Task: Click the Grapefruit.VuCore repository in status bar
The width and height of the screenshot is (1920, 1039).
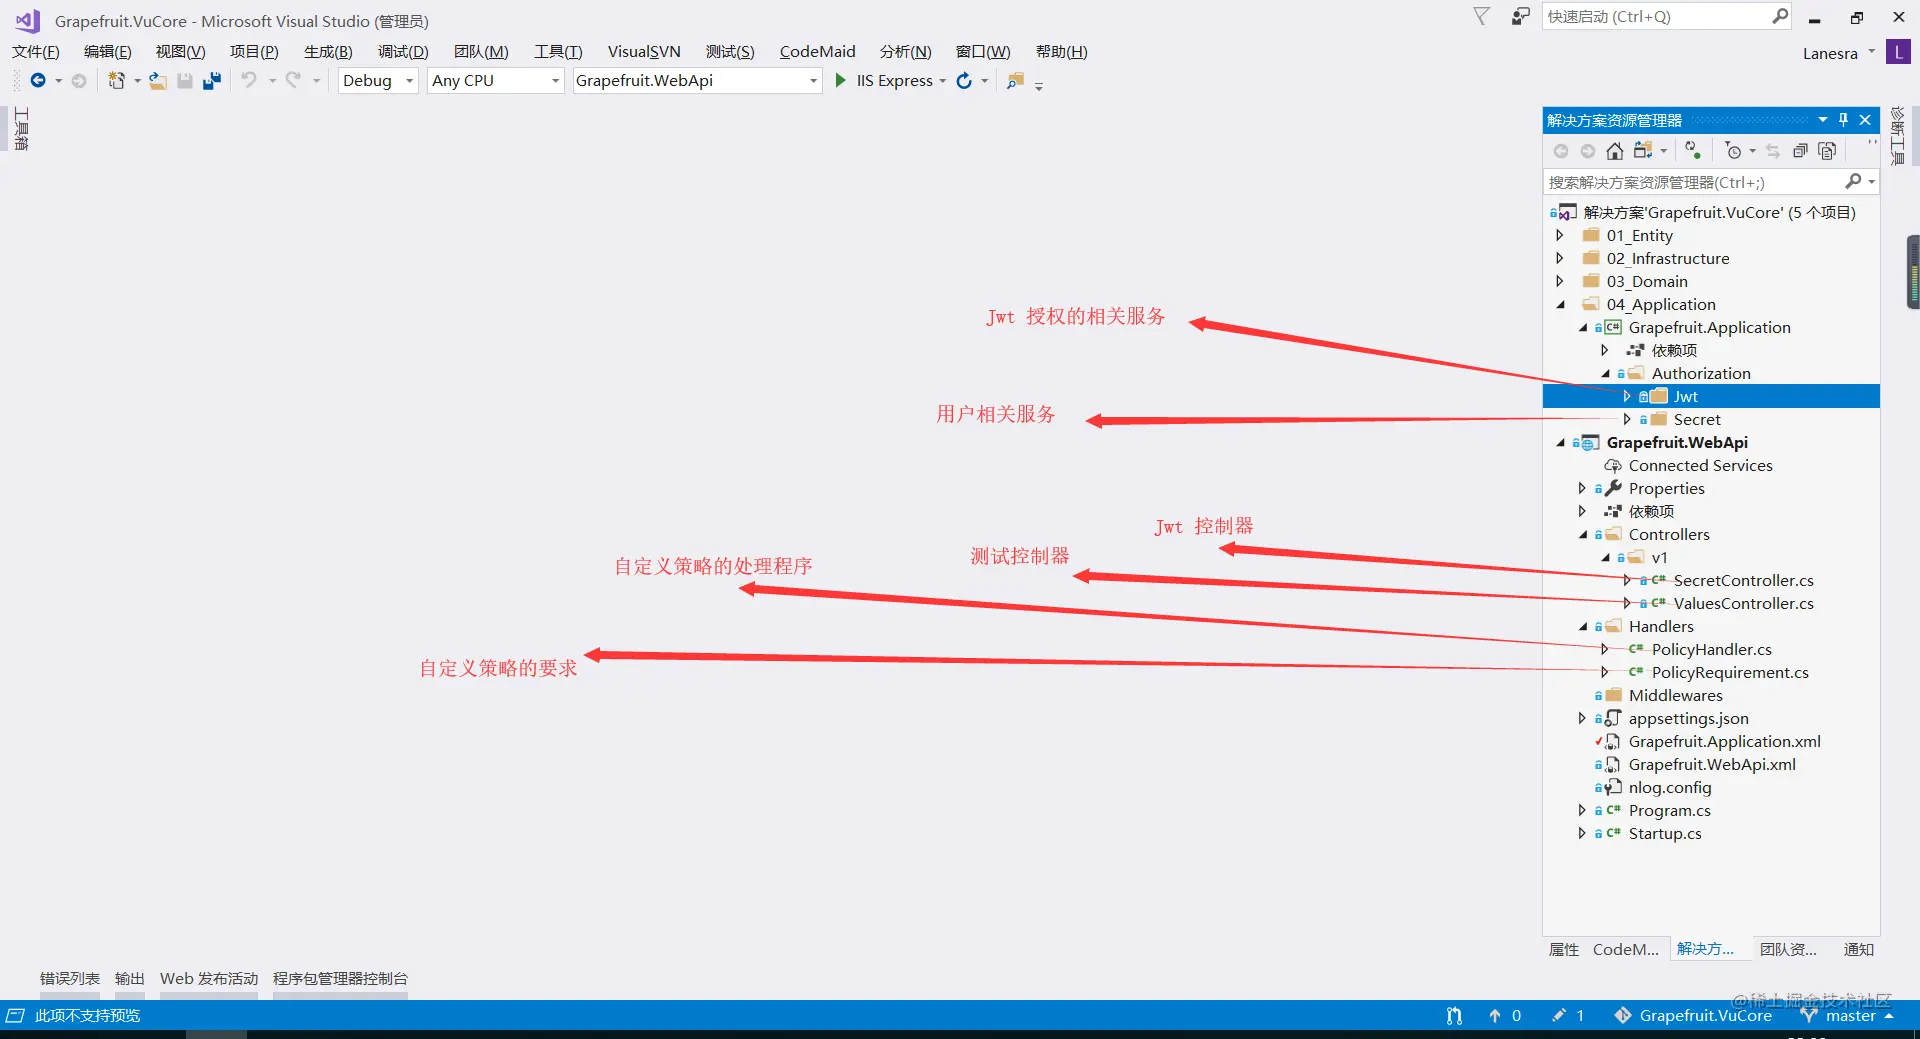Action: (1705, 1016)
